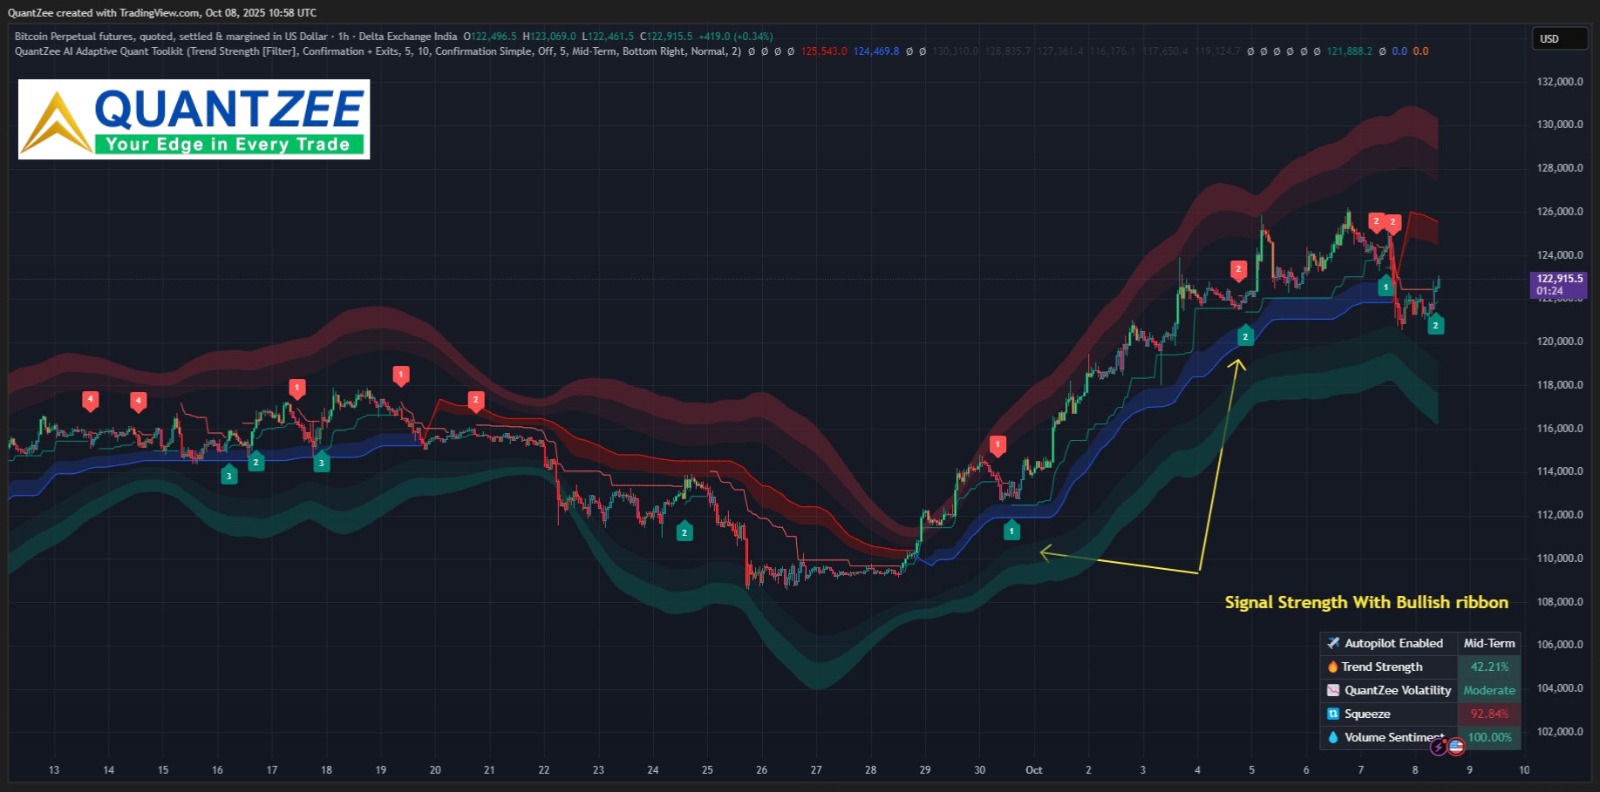Click the 42.21% Trend Strength value

[1489, 667]
